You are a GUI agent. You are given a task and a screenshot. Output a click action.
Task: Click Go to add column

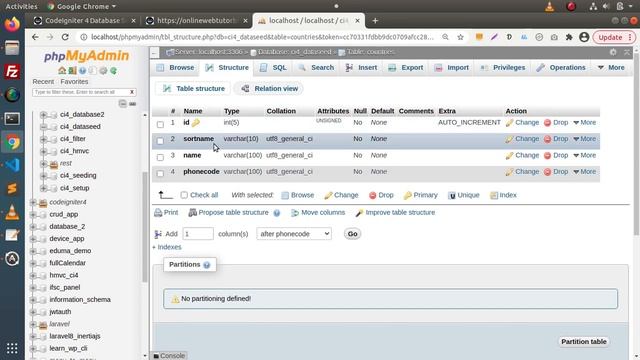point(352,234)
